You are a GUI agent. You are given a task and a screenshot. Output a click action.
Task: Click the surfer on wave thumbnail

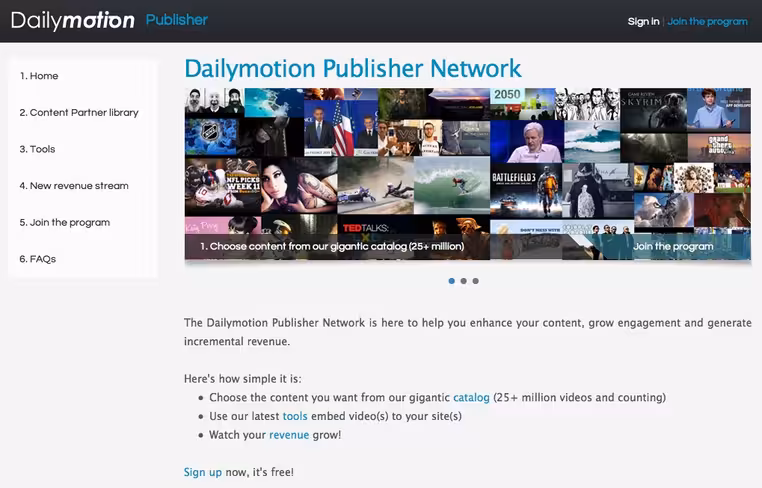click(x=452, y=185)
